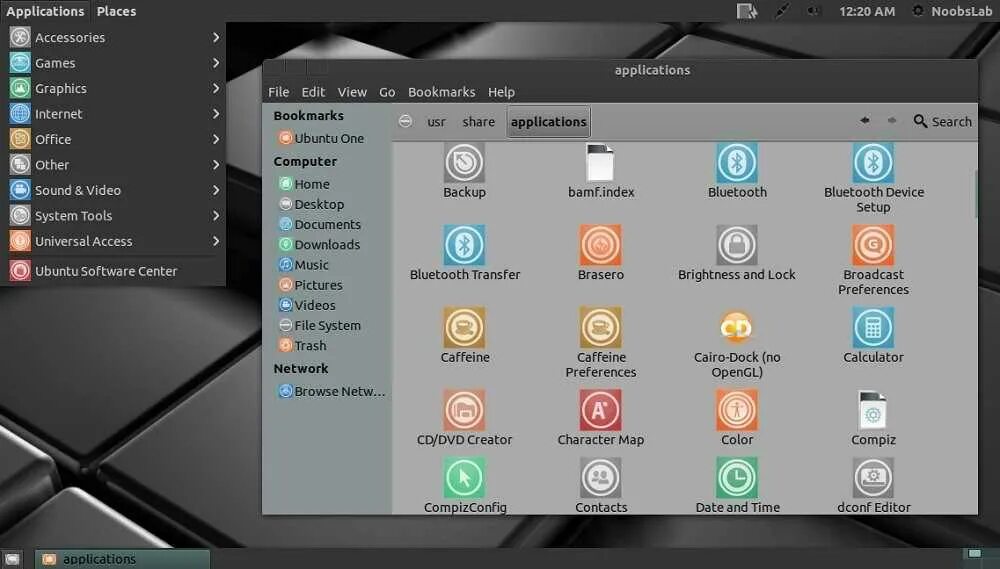This screenshot has width=1000, height=569.
Task: Open Trash in sidebar
Action: pos(303,346)
